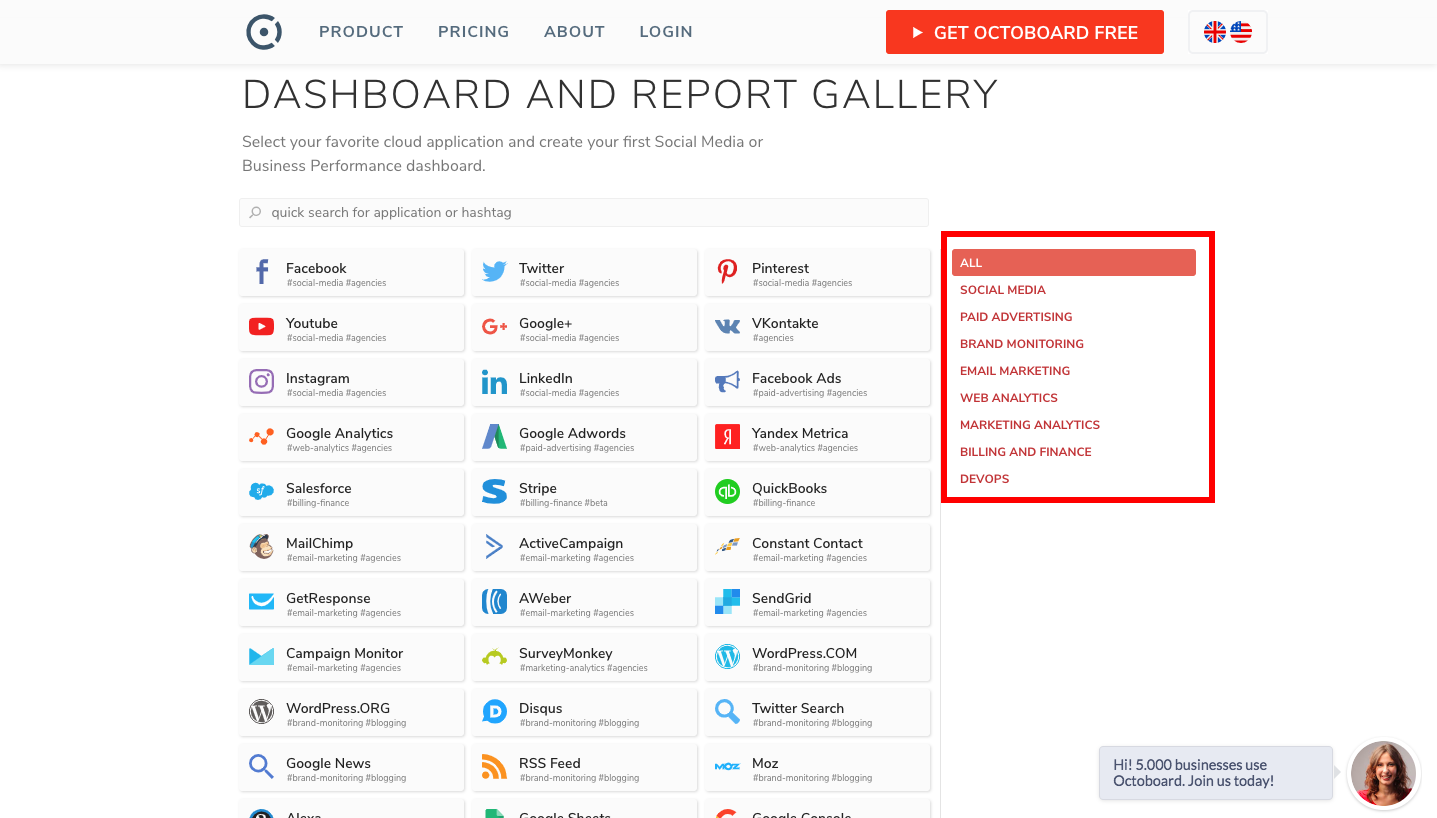The image size is (1437, 818).
Task: Click the QuickBooks green icon
Action: pyautogui.click(x=727, y=492)
